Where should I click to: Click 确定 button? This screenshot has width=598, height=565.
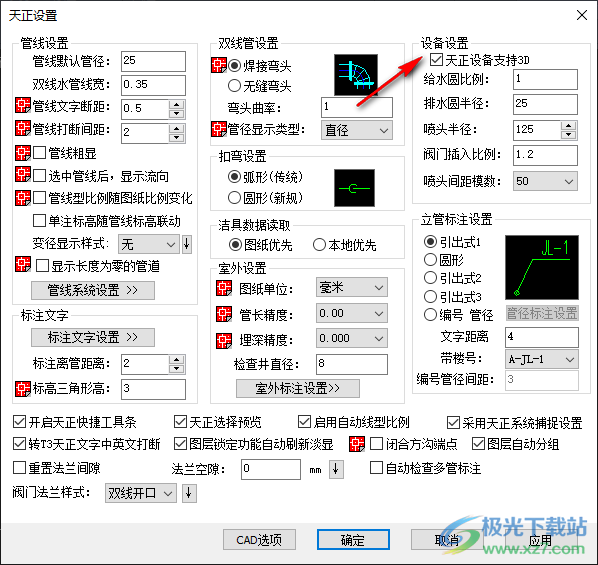[353, 540]
